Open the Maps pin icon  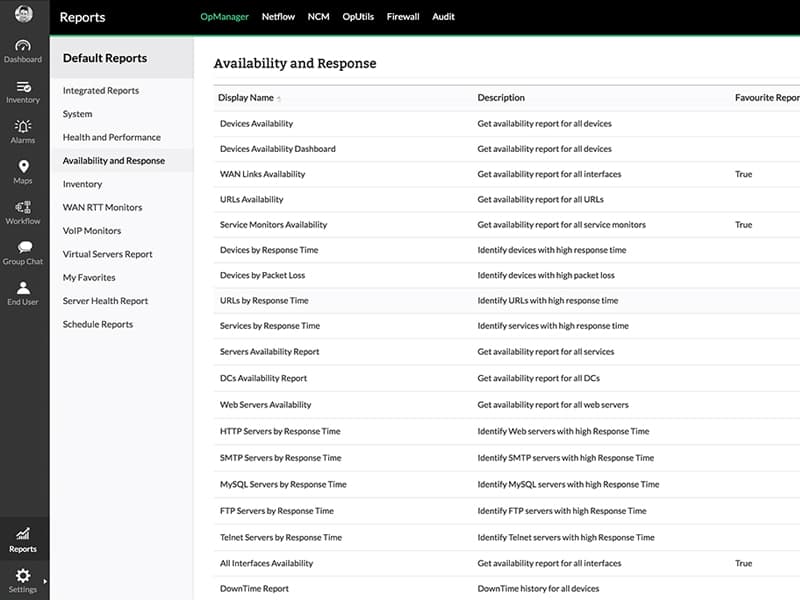(23, 167)
